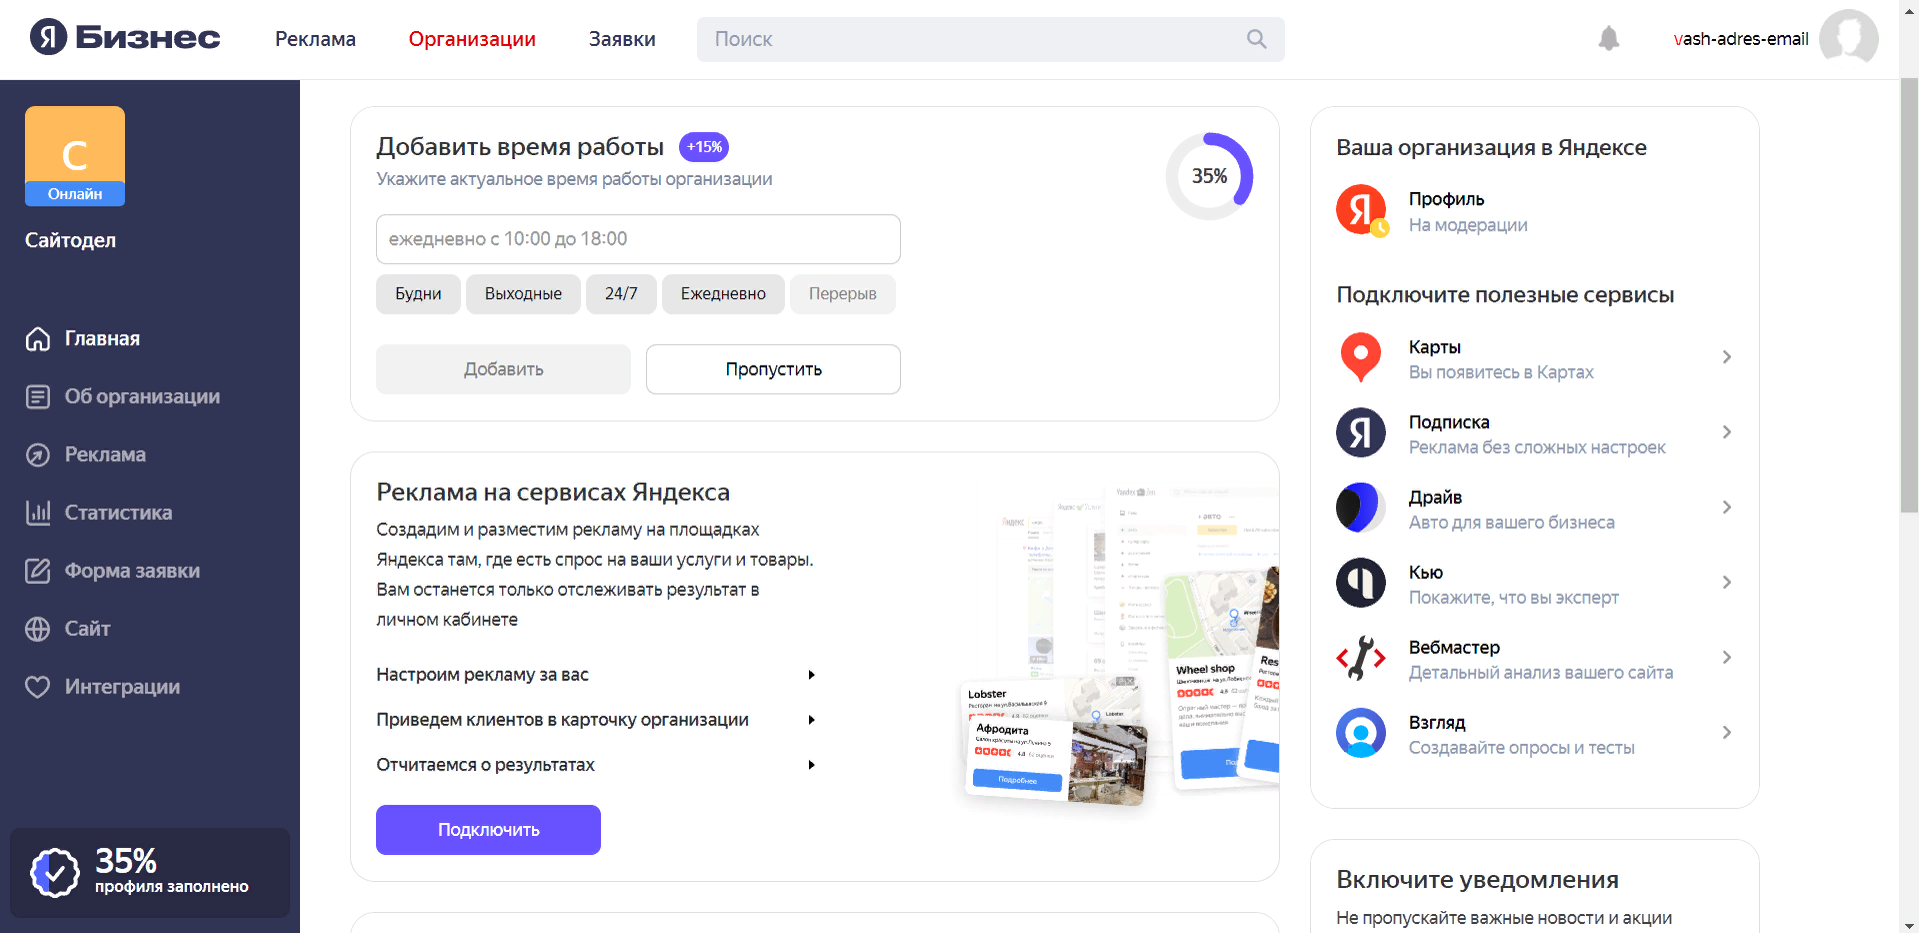Click the Интеграции heart icon
This screenshot has width=1919, height=933.
[38, 687]
